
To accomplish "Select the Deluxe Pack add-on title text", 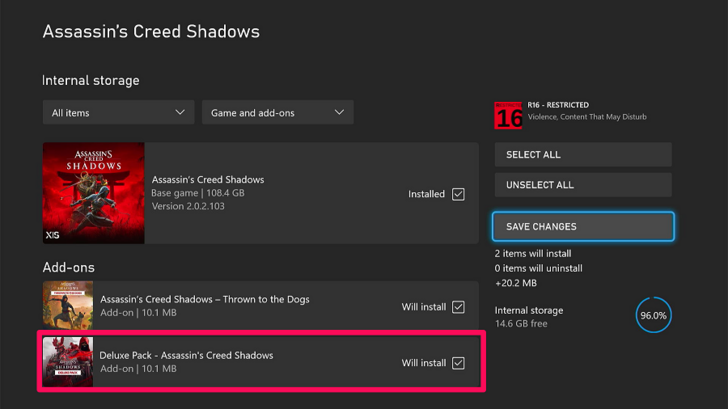I will pyautogui.click(x=186, y=355).
